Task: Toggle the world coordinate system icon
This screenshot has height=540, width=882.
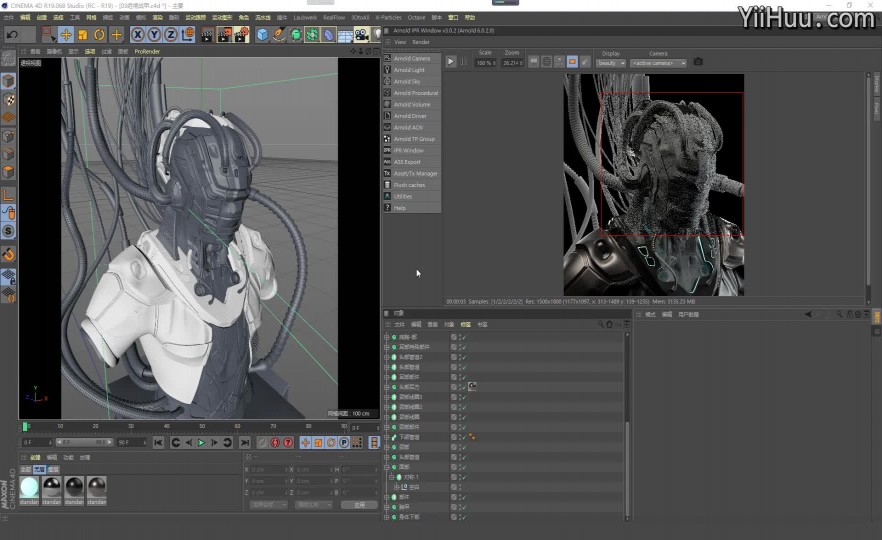Action: click(x=188, y=35)
